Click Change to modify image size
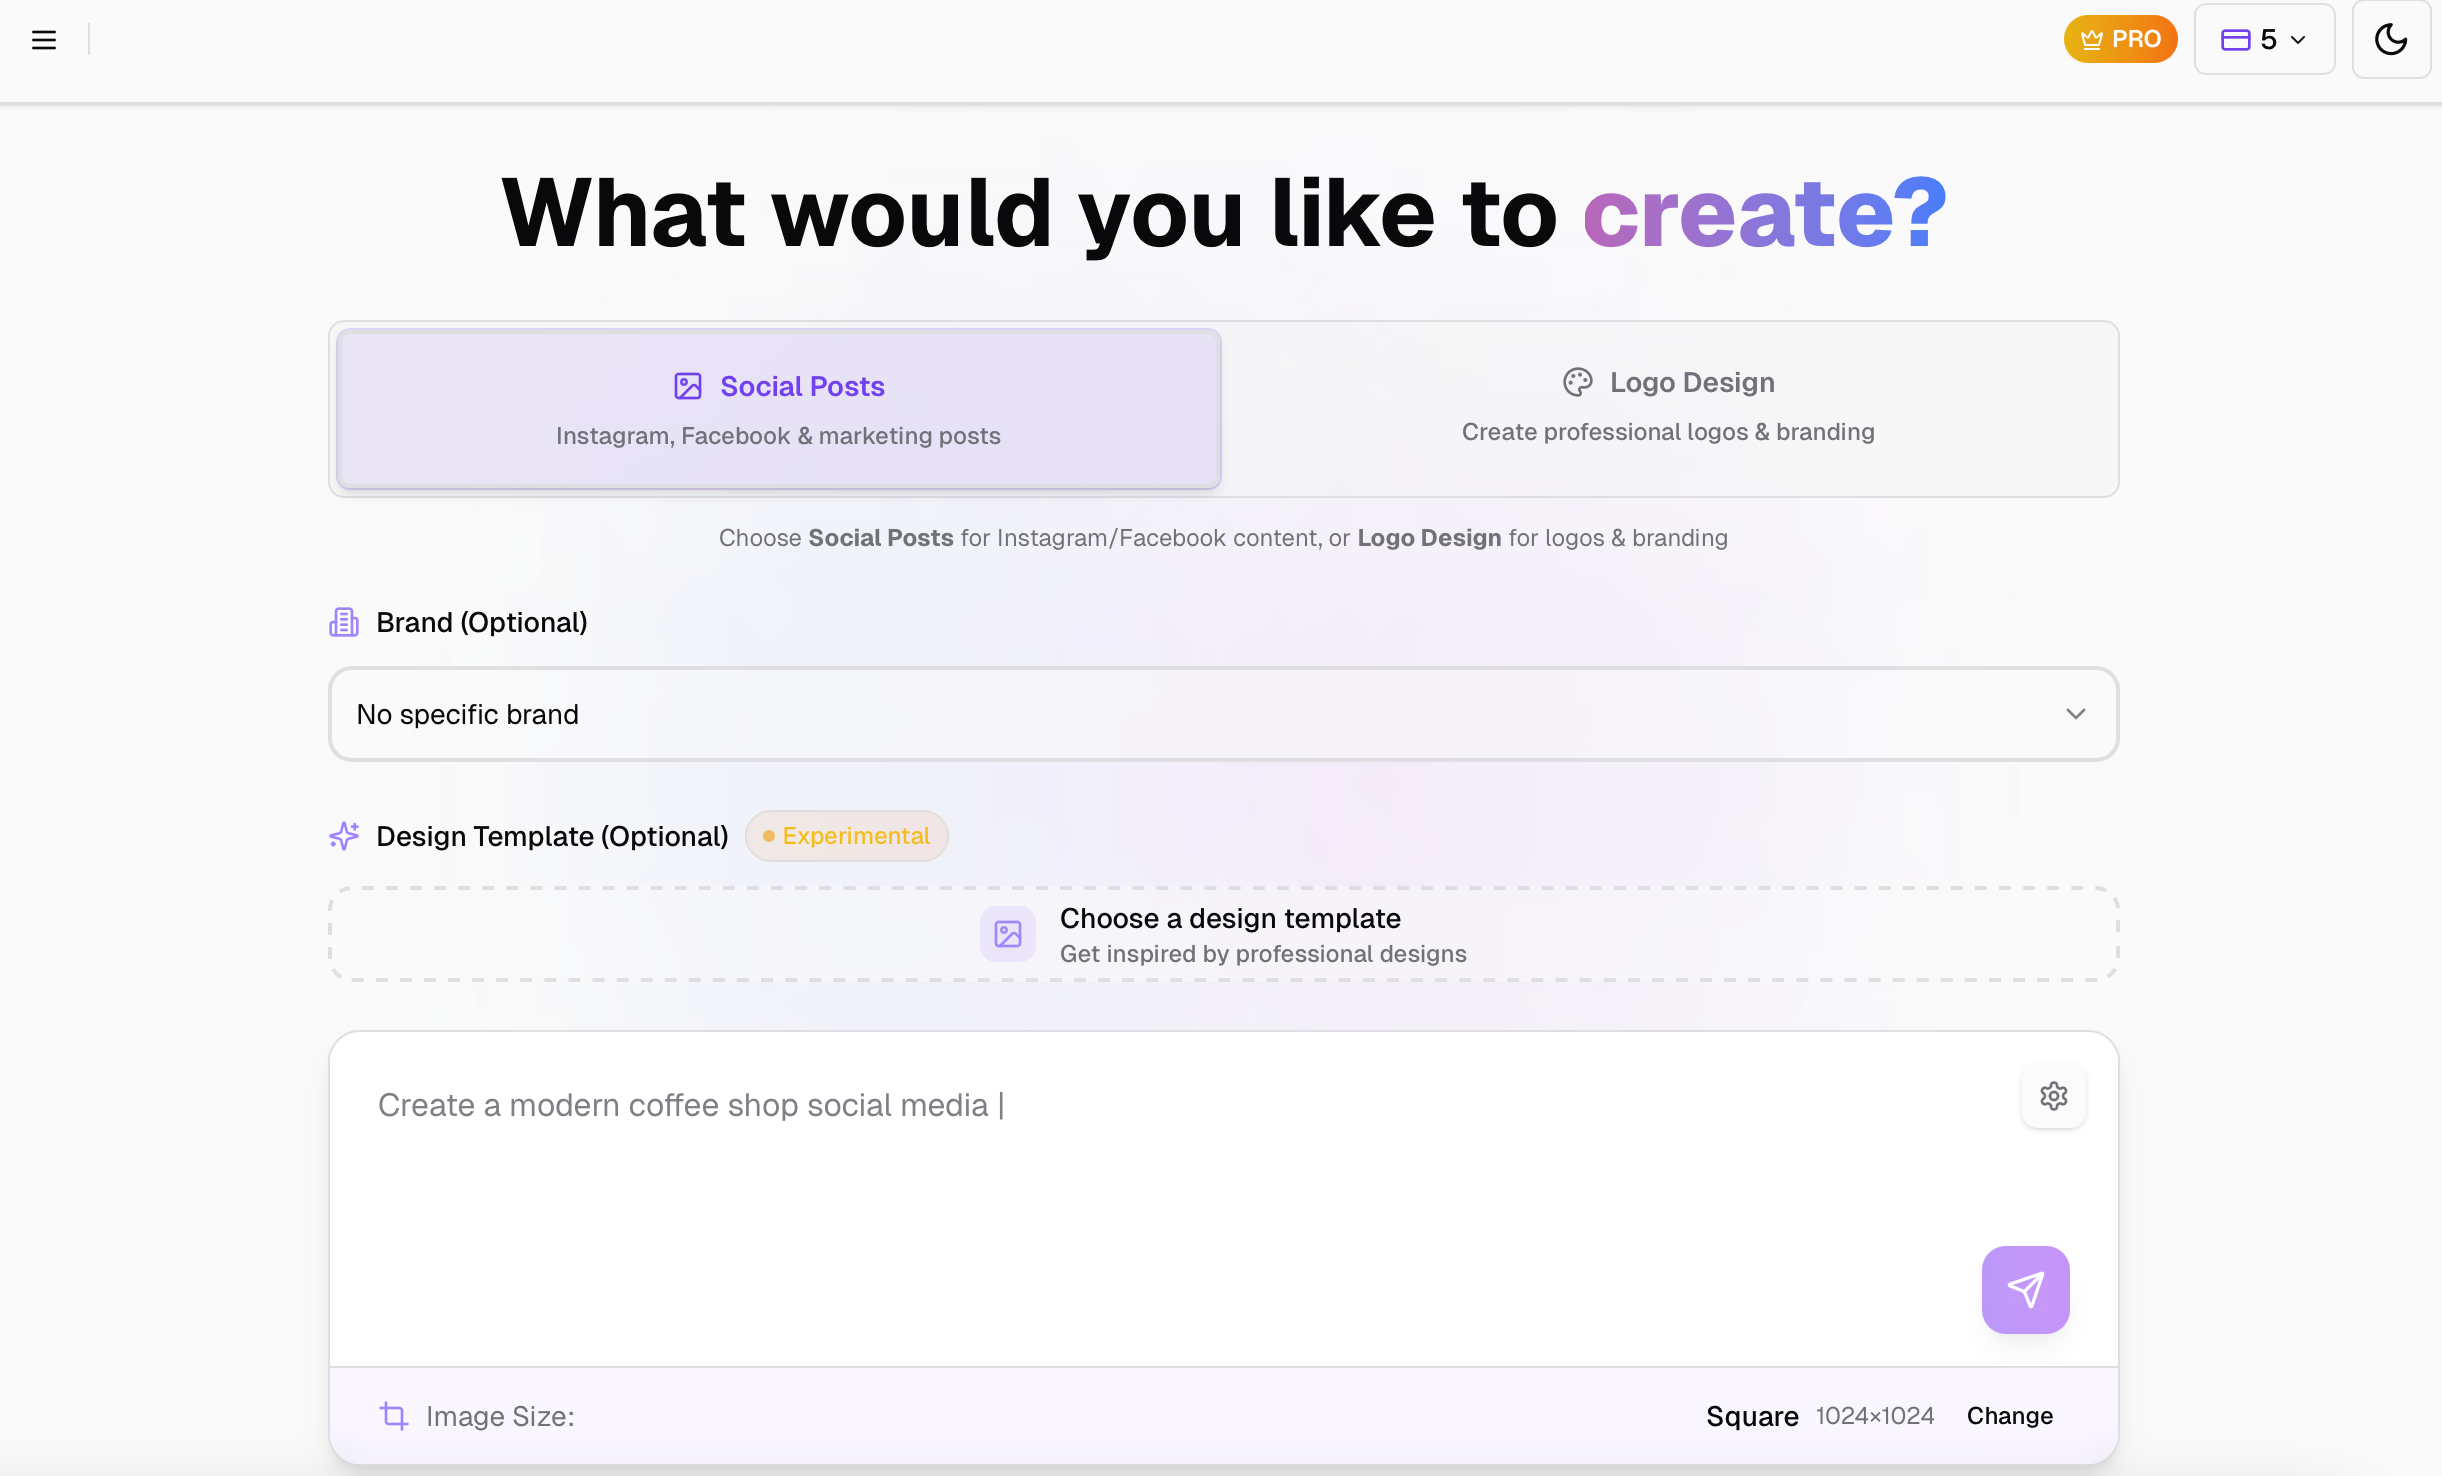This screenshot has width=2442, height=1476. [2009, 1416]
